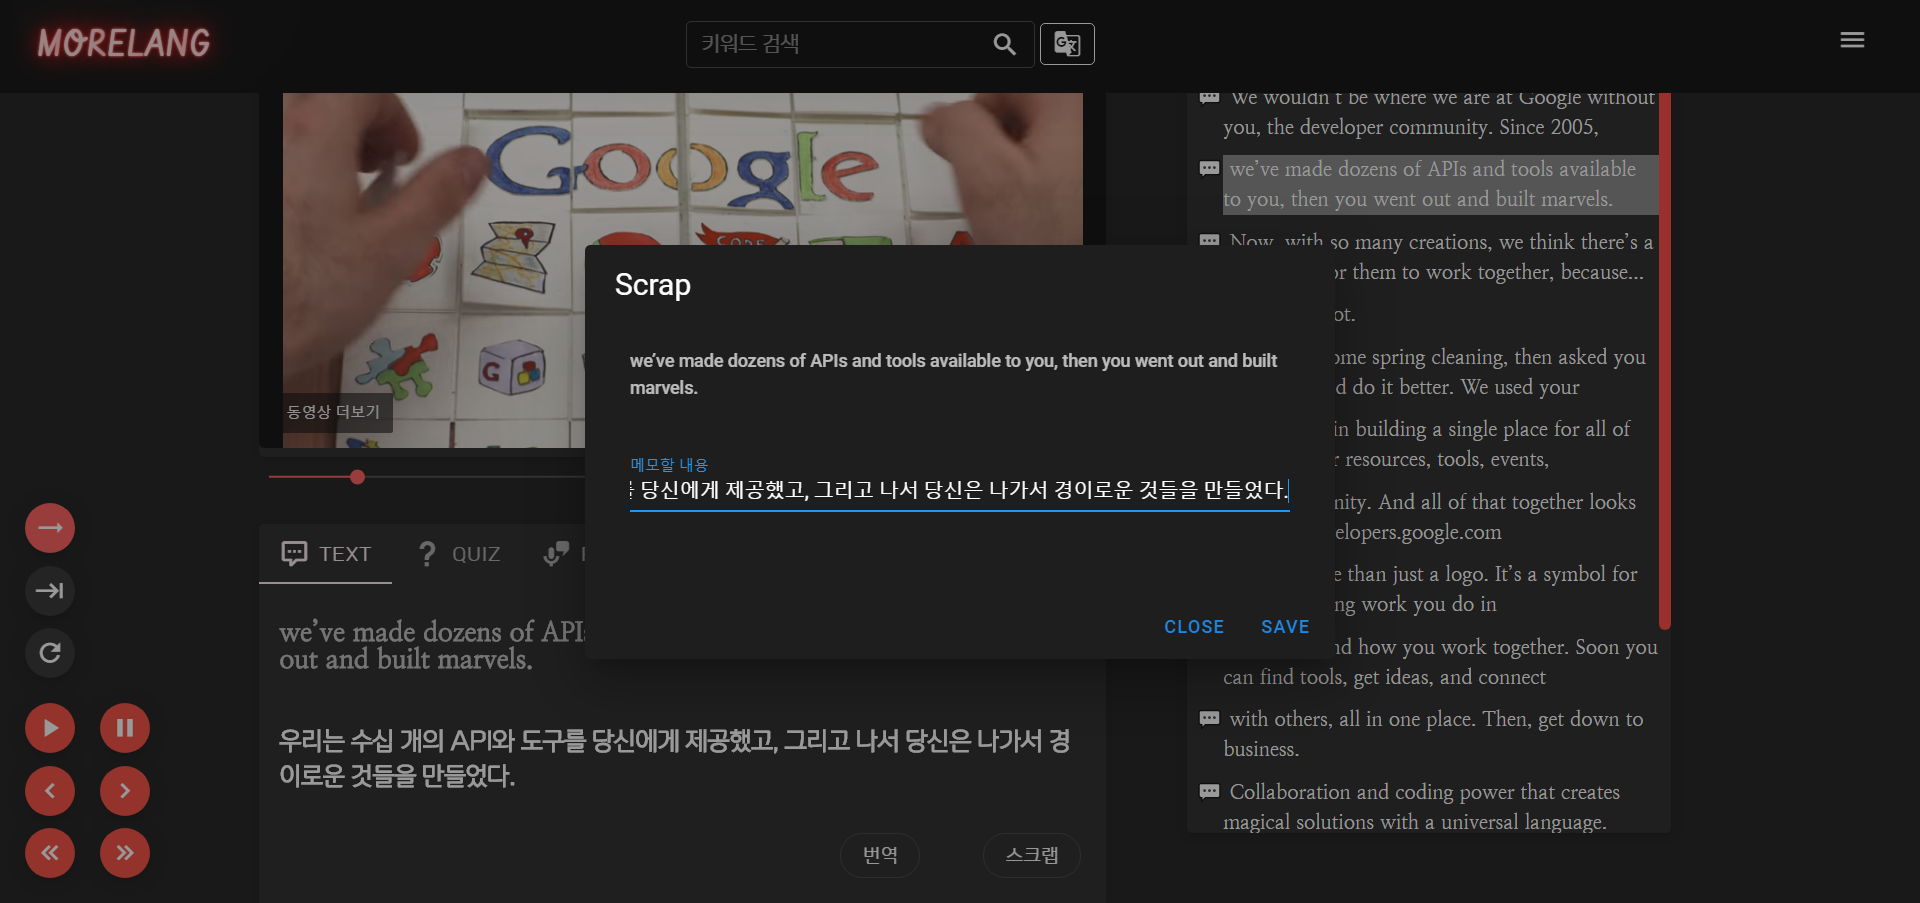
Task: Click the red right-arrow button
Action: (x=50, y=528)
